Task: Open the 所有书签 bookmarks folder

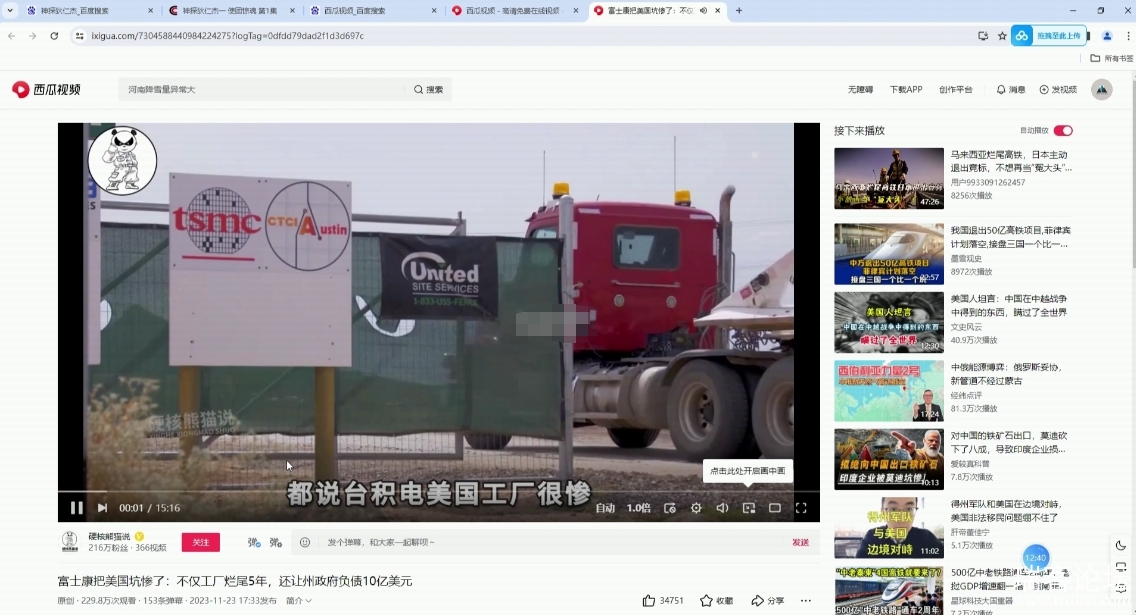Action: [1112, 58]
